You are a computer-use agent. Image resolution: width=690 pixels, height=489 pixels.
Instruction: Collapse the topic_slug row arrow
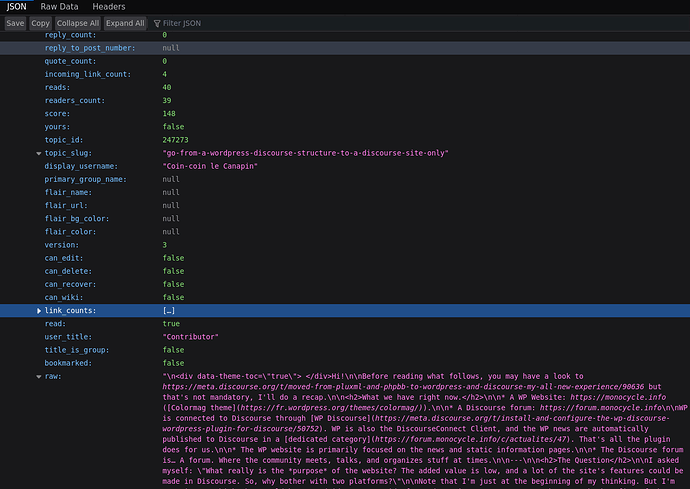coord(39,154)
